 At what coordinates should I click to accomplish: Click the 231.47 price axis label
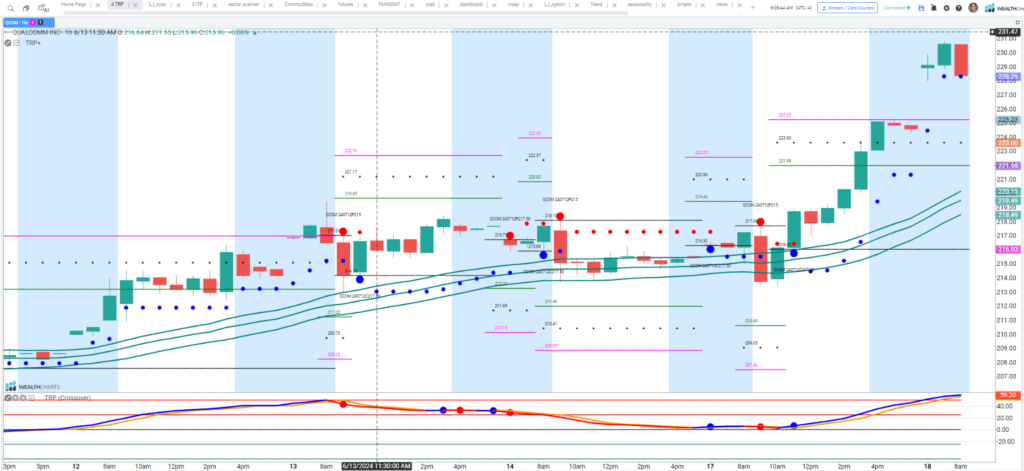coord(1006,32)
